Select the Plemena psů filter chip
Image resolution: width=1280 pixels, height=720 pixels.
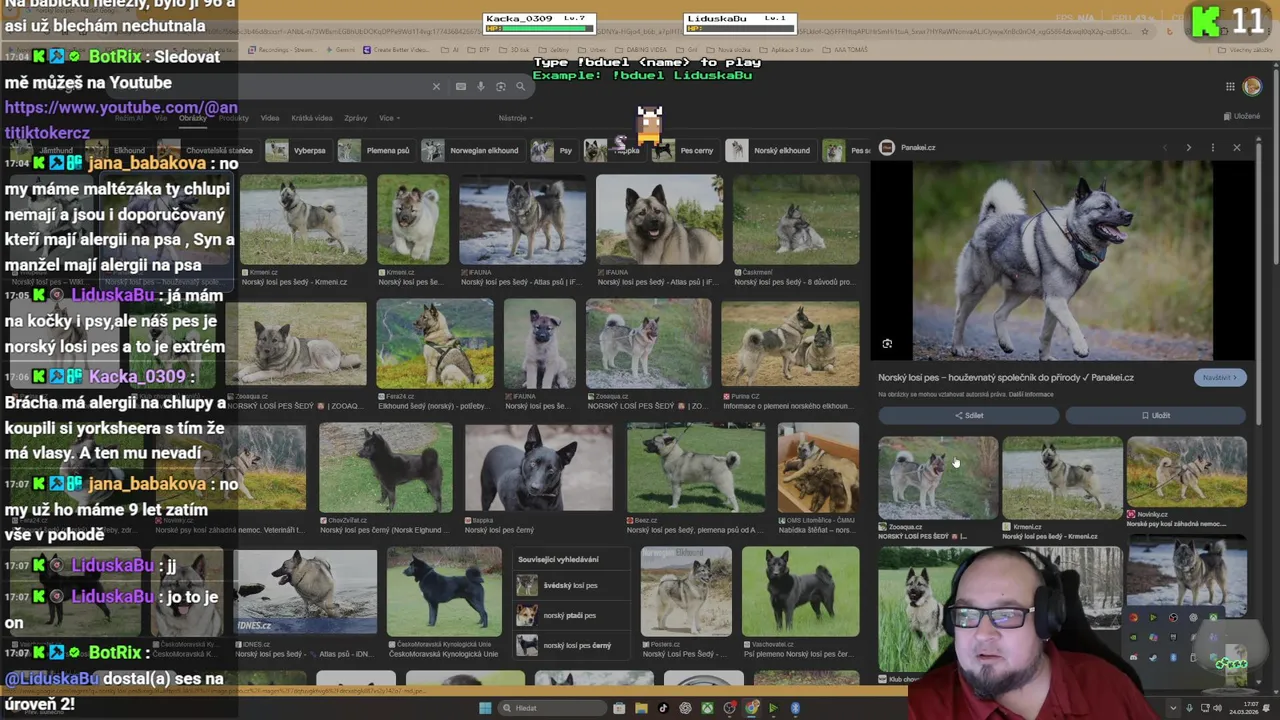pyautogui.click(x=375, y=150)
